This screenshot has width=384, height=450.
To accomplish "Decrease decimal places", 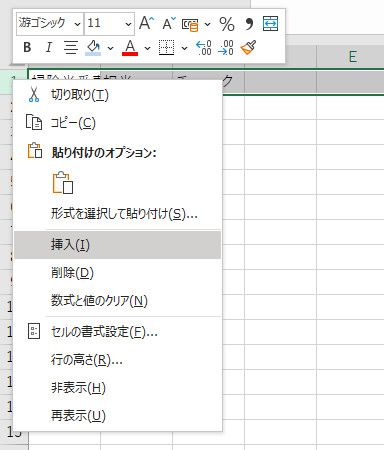I will tap(226, 48).
